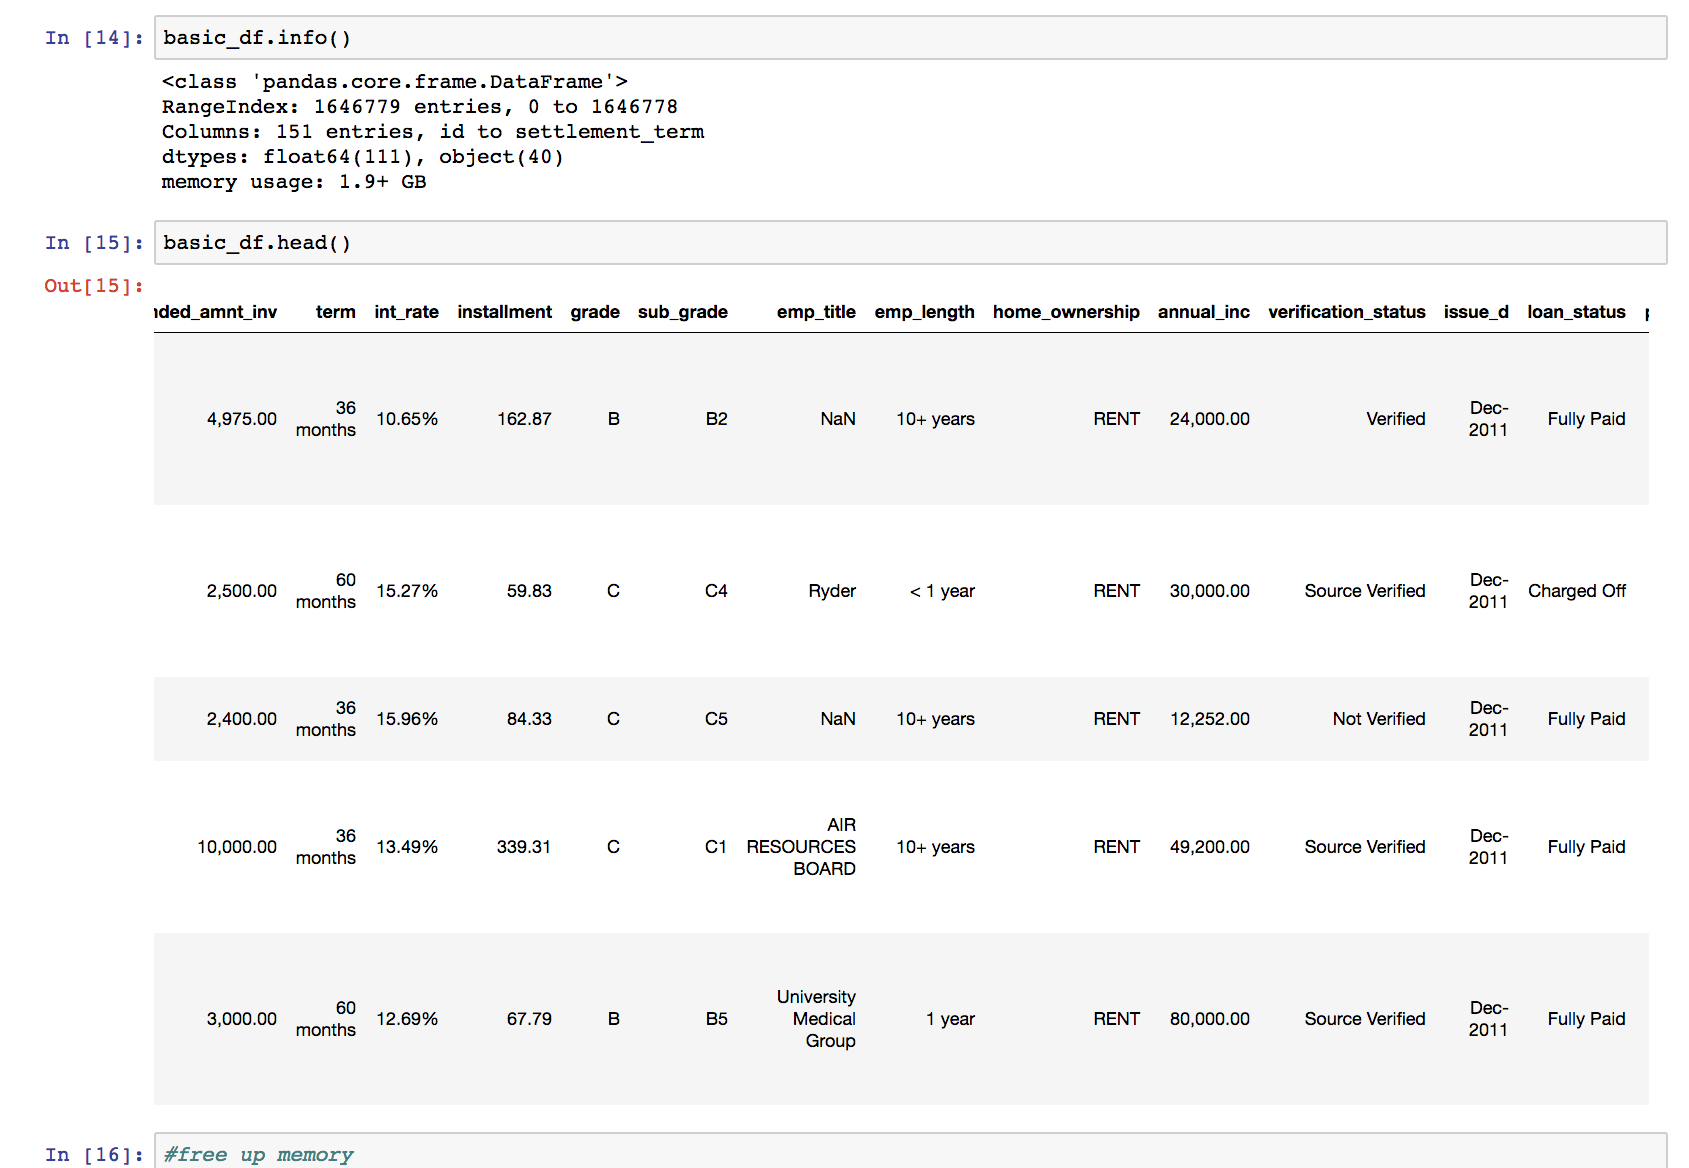The height and width of the screenshot is (1168, 1689).
Task: Click the 339.31 installment cell
Action: (524, 847)
